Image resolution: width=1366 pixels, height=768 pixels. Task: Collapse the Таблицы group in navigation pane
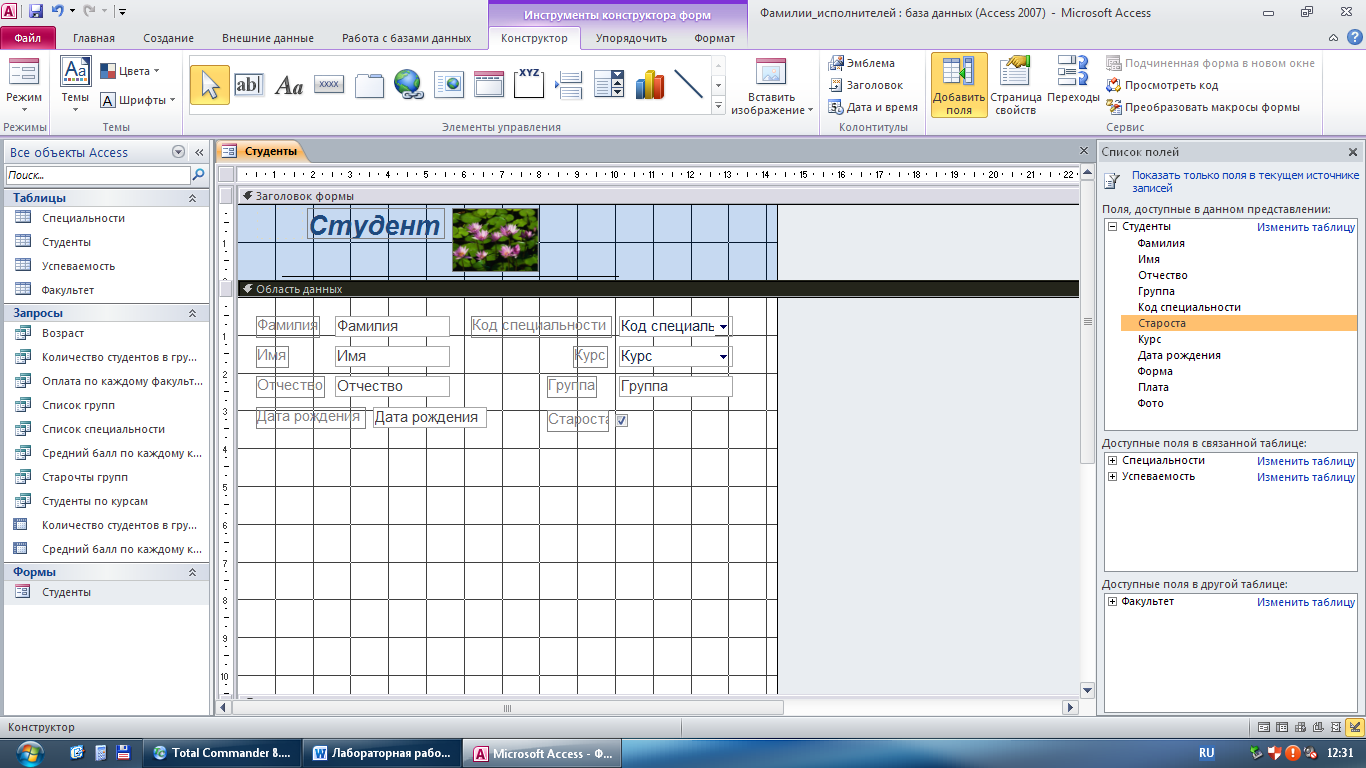[192, 198]
